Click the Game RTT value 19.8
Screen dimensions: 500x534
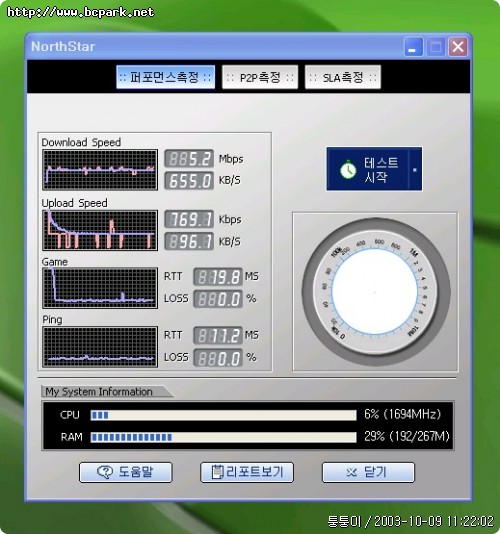pos(218,277)
